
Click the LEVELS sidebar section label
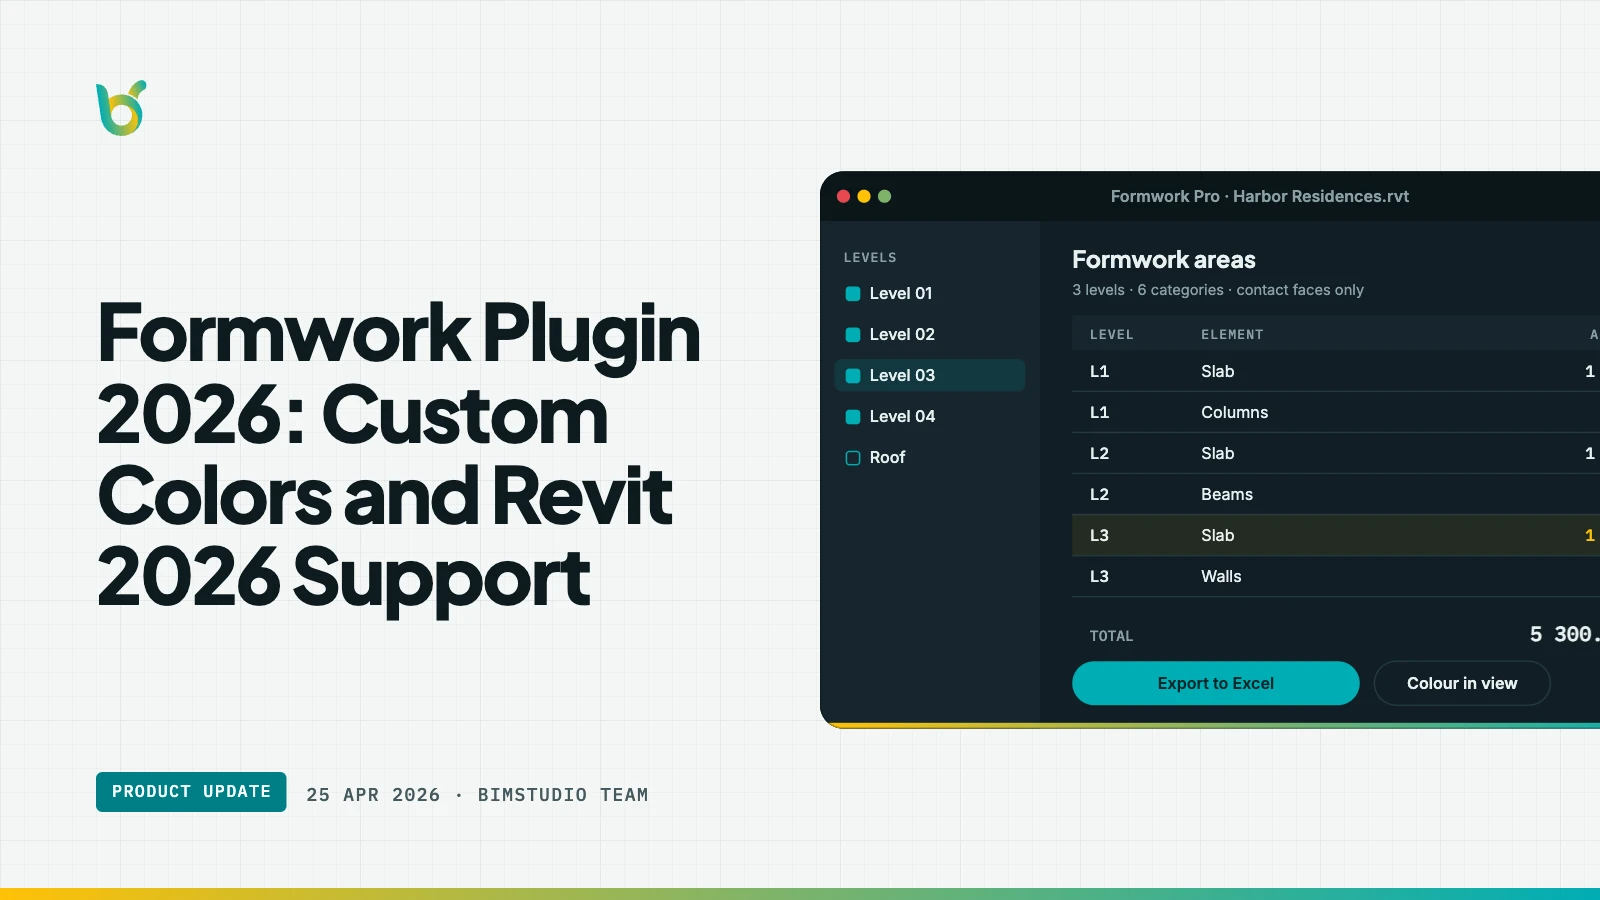pos(870,258)
